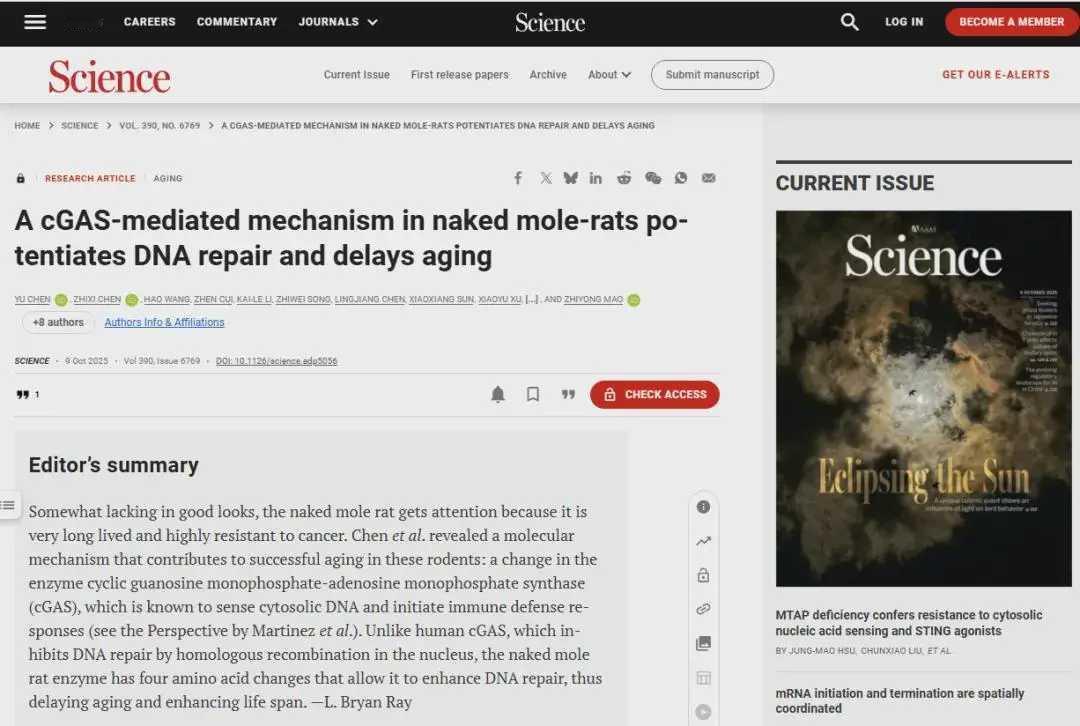This screenshot has height=726, width=1080.
Task: Open author Zhen Cui link
Action: (213, 300)
